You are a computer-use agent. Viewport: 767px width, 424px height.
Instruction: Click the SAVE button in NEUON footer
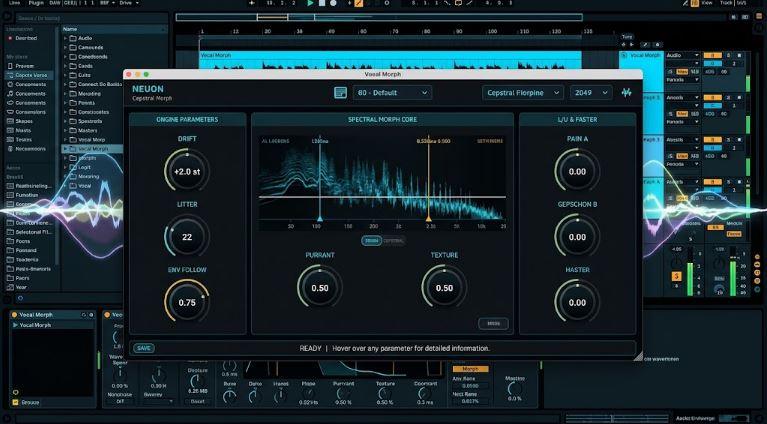pos(144,348)
